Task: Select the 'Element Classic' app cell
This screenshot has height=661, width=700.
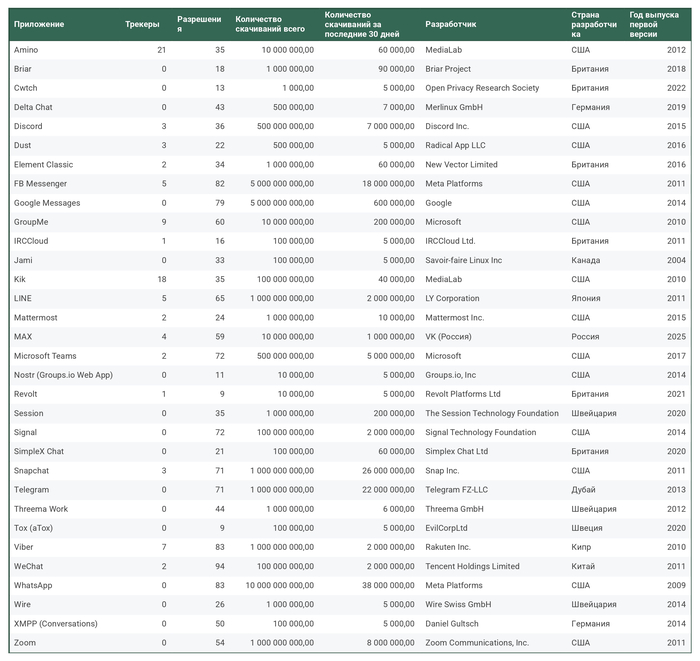Action: click(43, 165)
